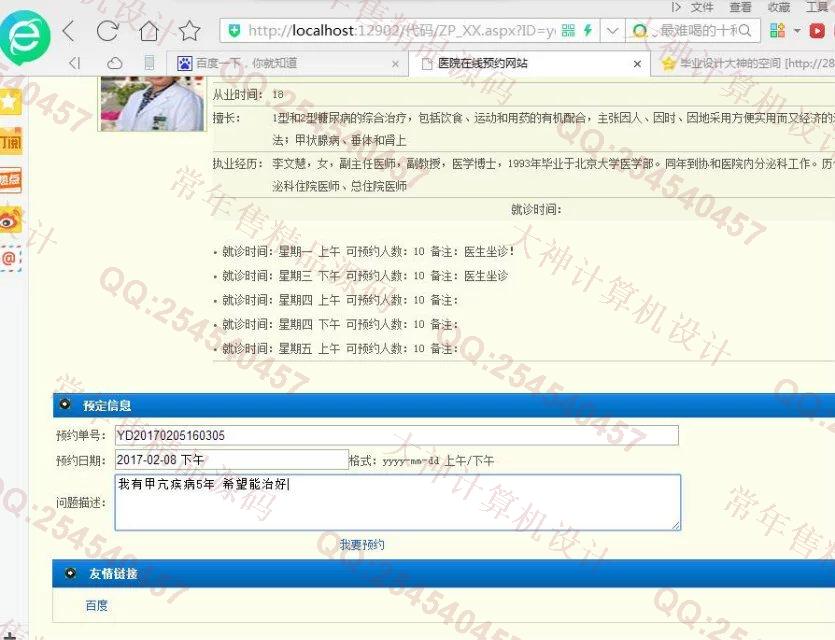Image resolution: width=835 pixels, height=640 pixels.
Task: Click the sidebar favorites star icon
Action: [10, 102]
